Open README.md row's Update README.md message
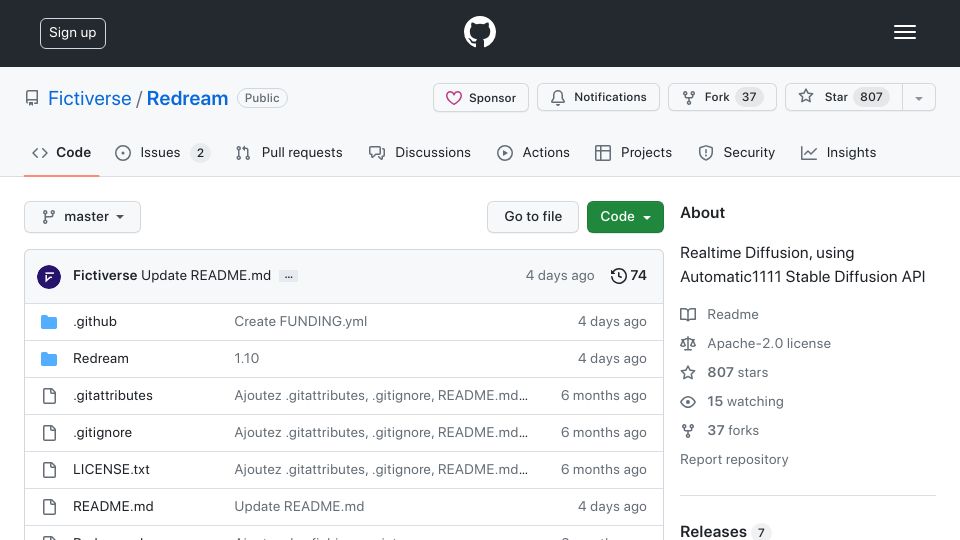This screenshot has height=540, width=960. point(299,506)
